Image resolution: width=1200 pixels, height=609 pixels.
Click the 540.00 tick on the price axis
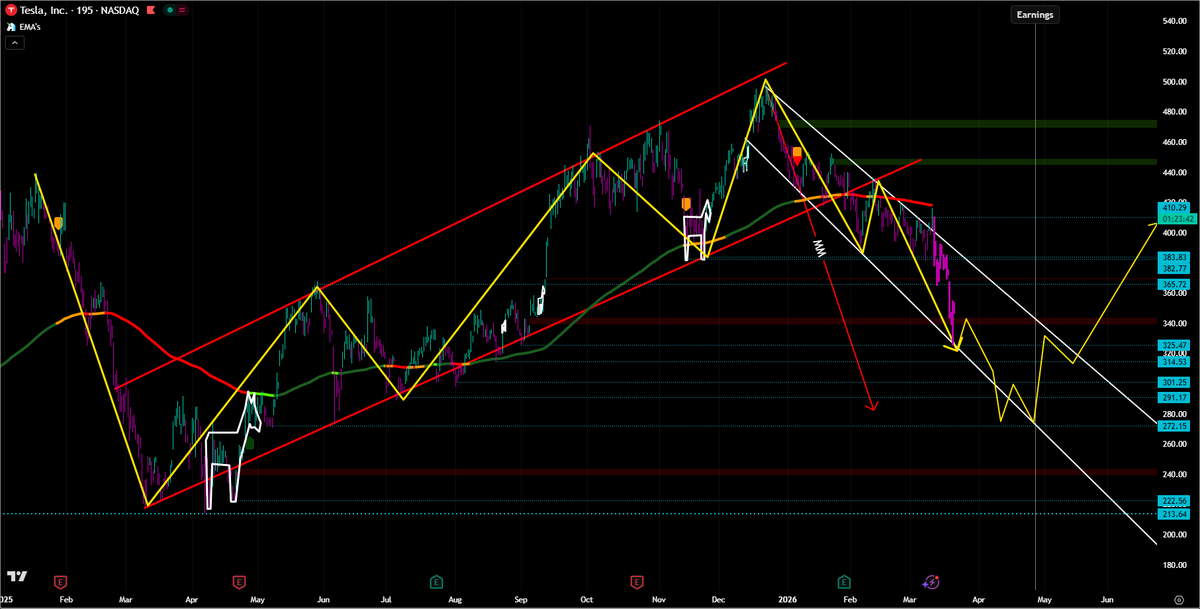click(x=1173, y=21)
